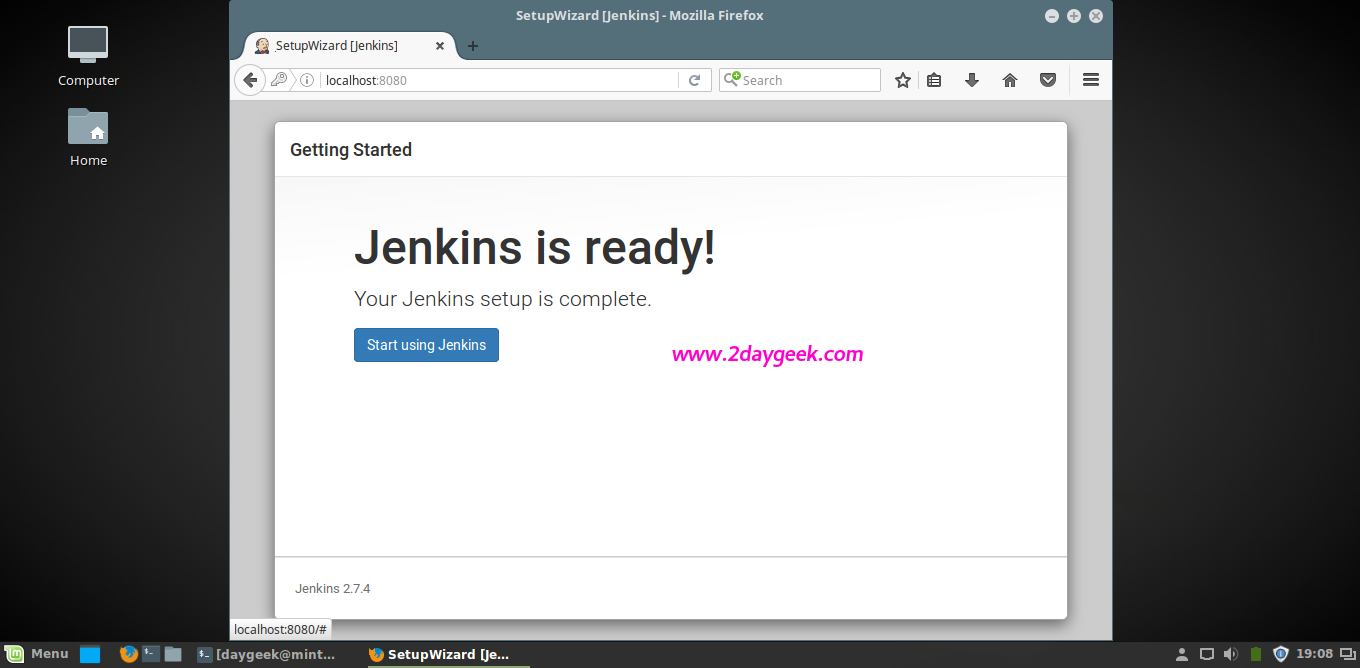Focus the localhost:8080 address field
This screenshot has height=668, width=1360.
[500, 80]
